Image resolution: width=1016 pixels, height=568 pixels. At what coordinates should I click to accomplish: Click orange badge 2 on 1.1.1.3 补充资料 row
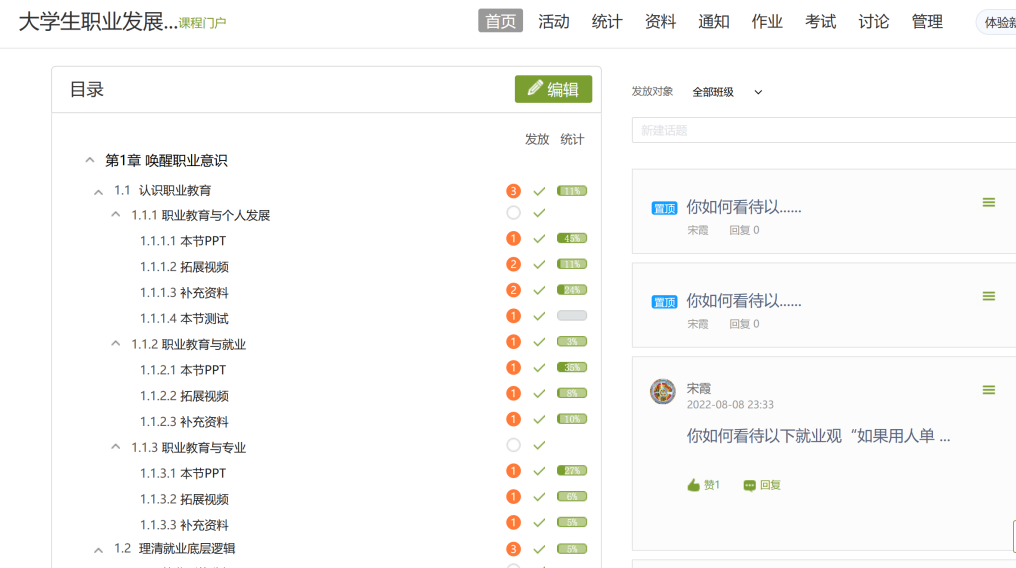(513, 290)
